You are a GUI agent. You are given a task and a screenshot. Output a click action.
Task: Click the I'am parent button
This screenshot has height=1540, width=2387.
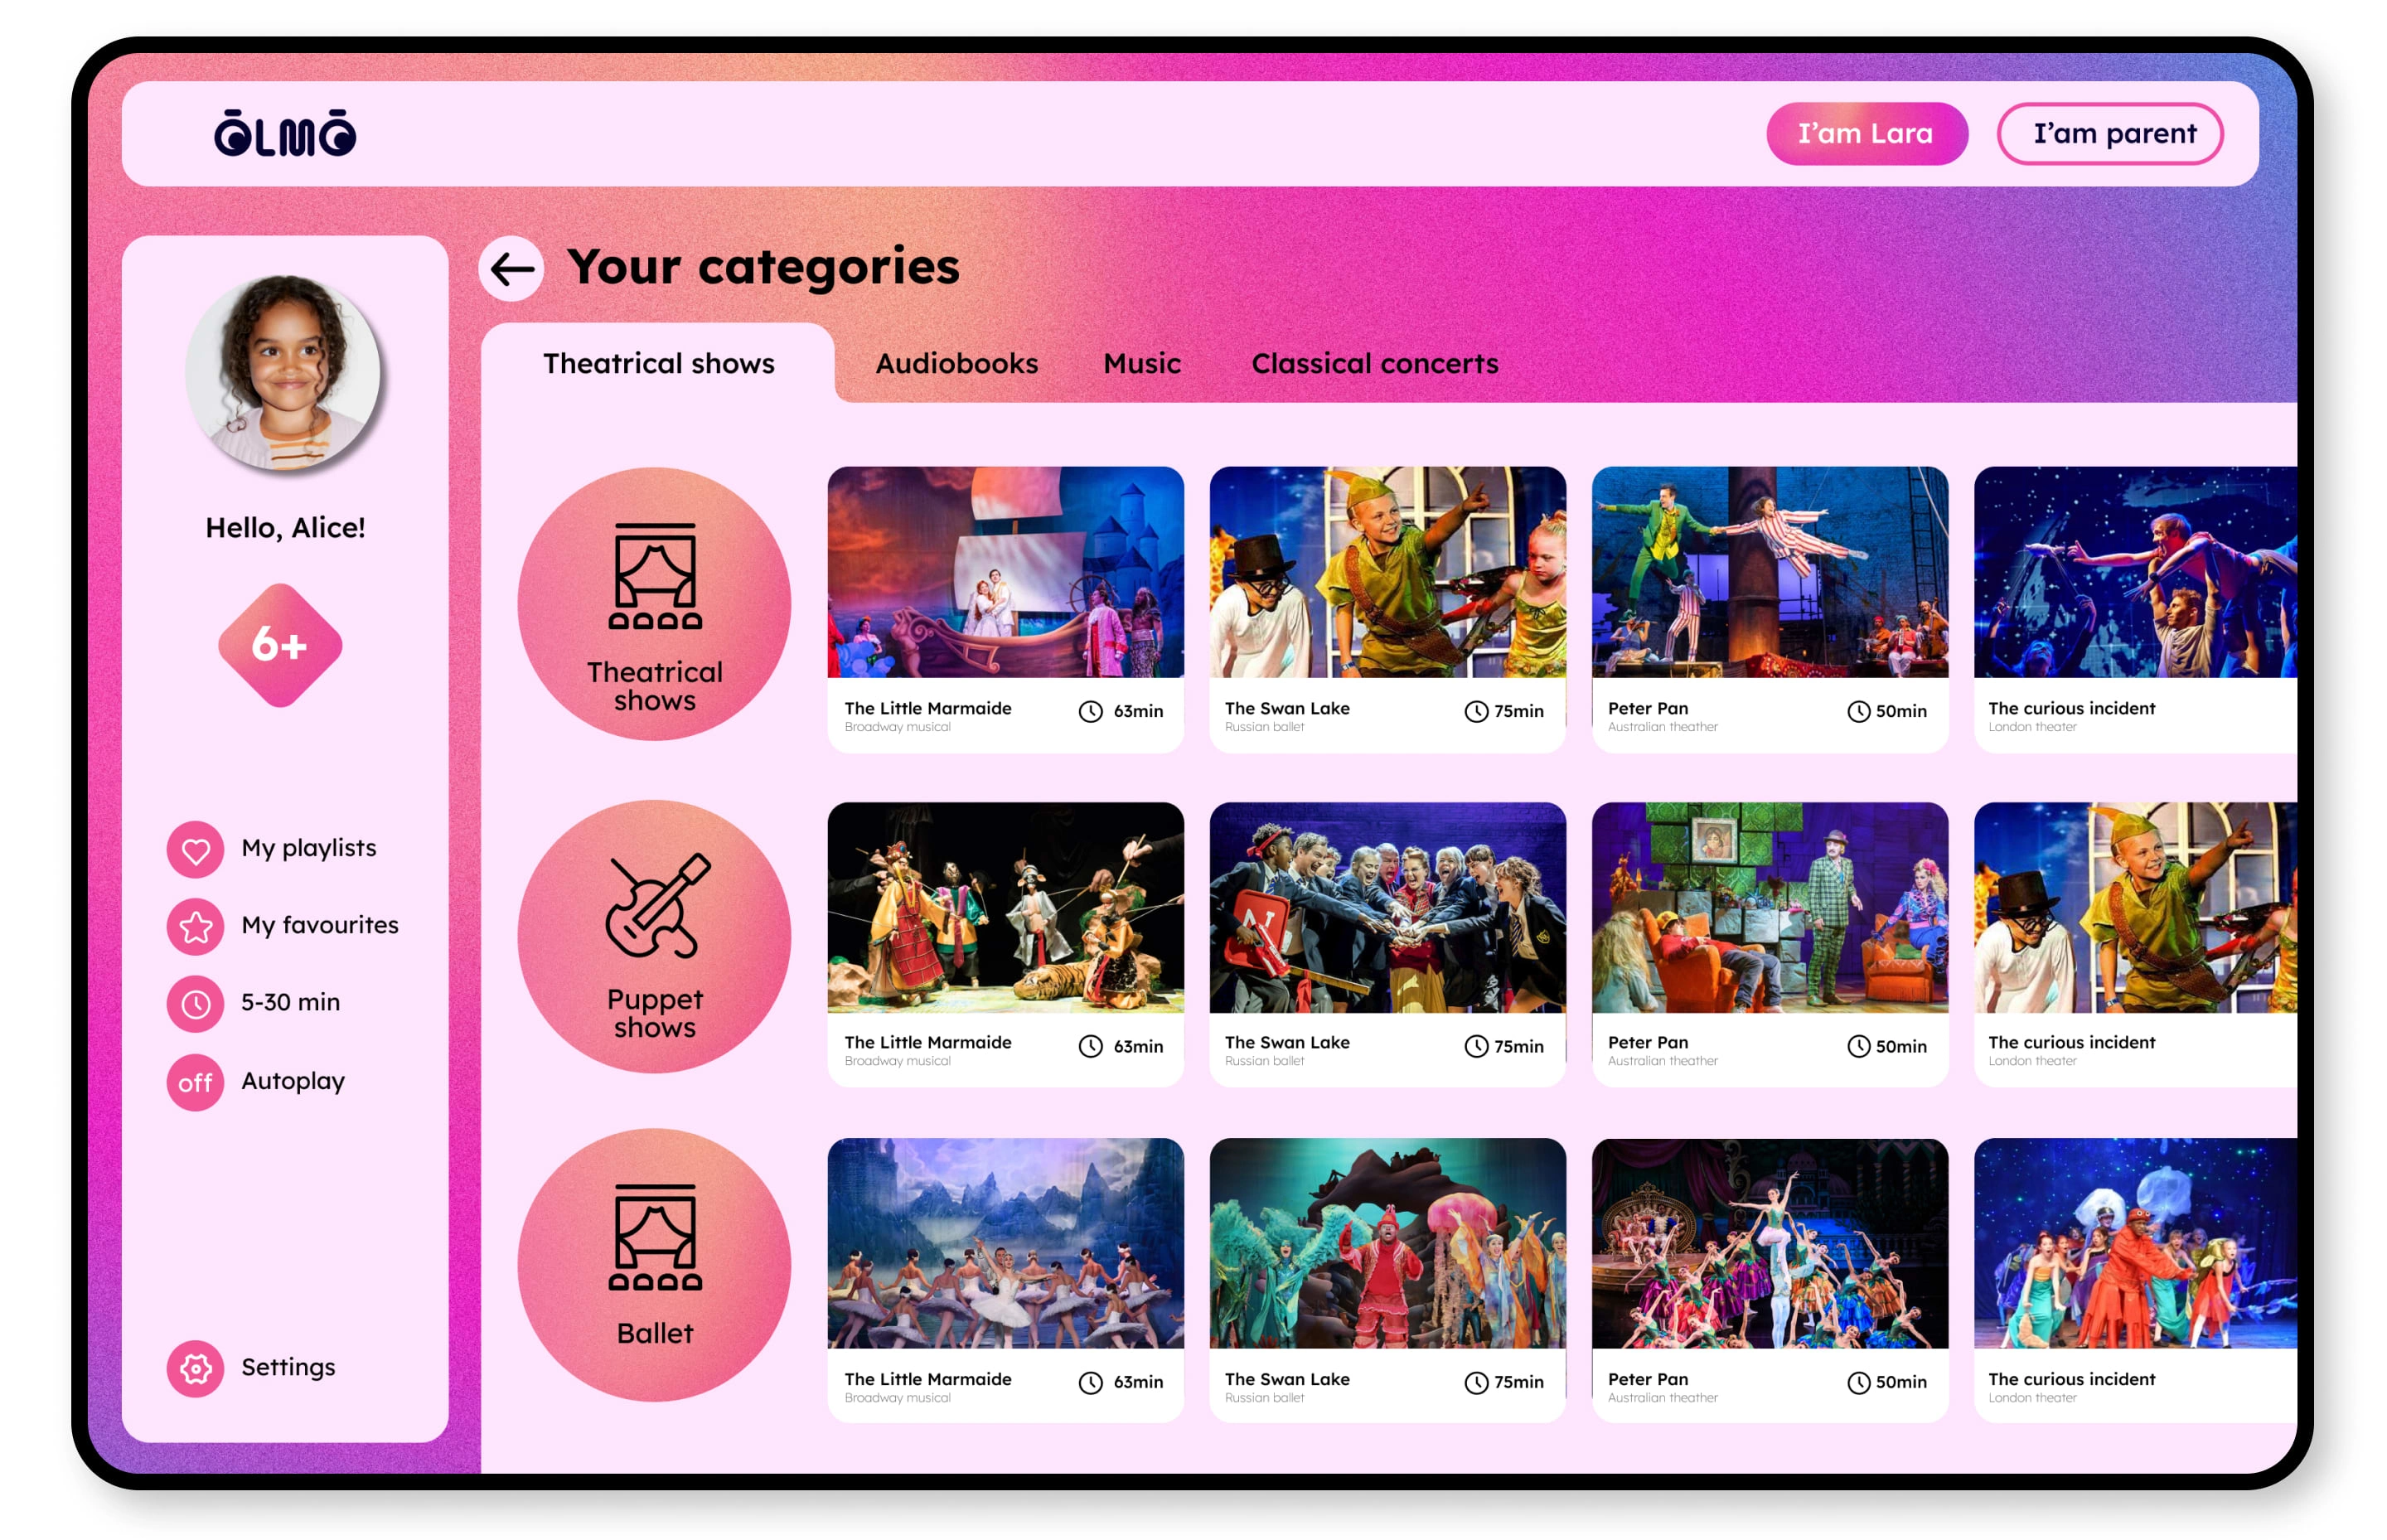[x=2112, y=134]
